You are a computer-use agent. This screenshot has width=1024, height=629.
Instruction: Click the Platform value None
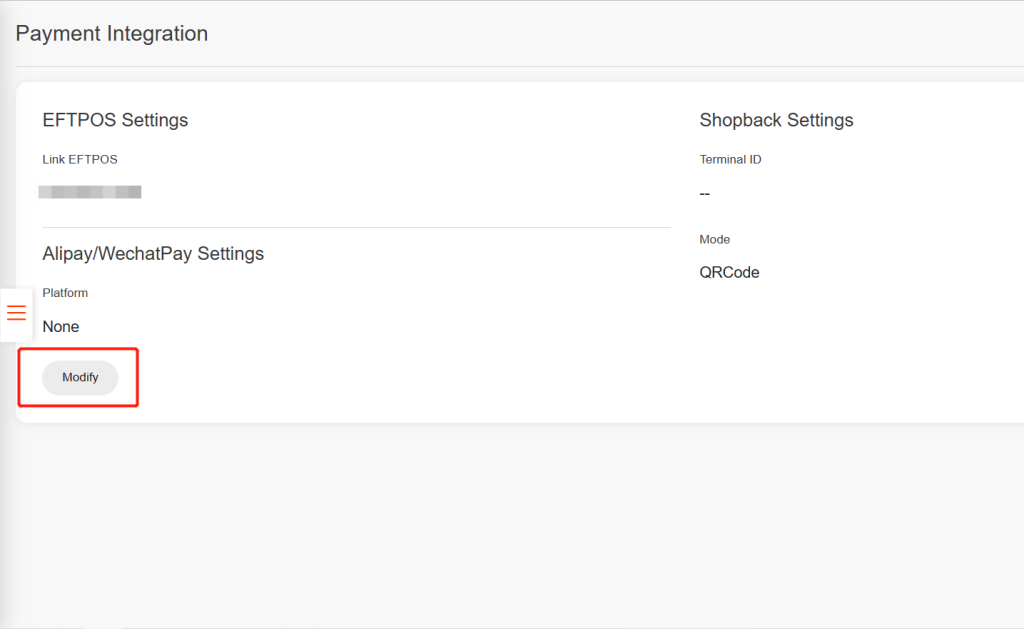click(x=61, y=327)
